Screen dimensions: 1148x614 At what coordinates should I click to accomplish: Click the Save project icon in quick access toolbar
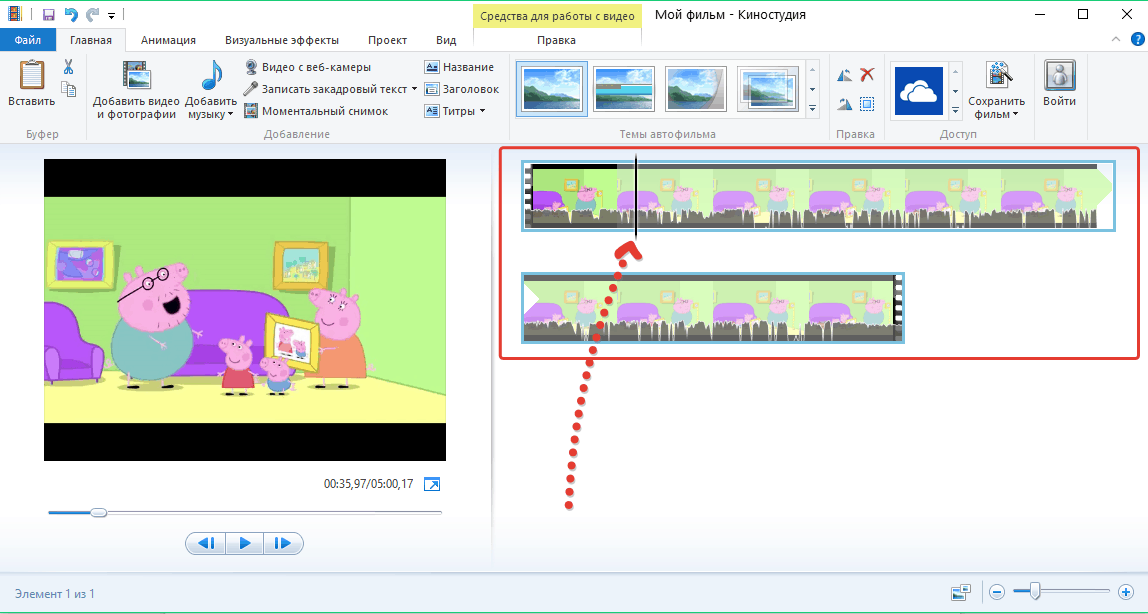[x=48, y=15]
